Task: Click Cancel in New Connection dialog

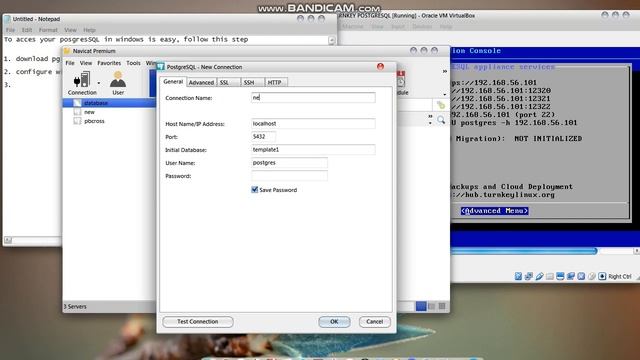Action: (375, 322)
